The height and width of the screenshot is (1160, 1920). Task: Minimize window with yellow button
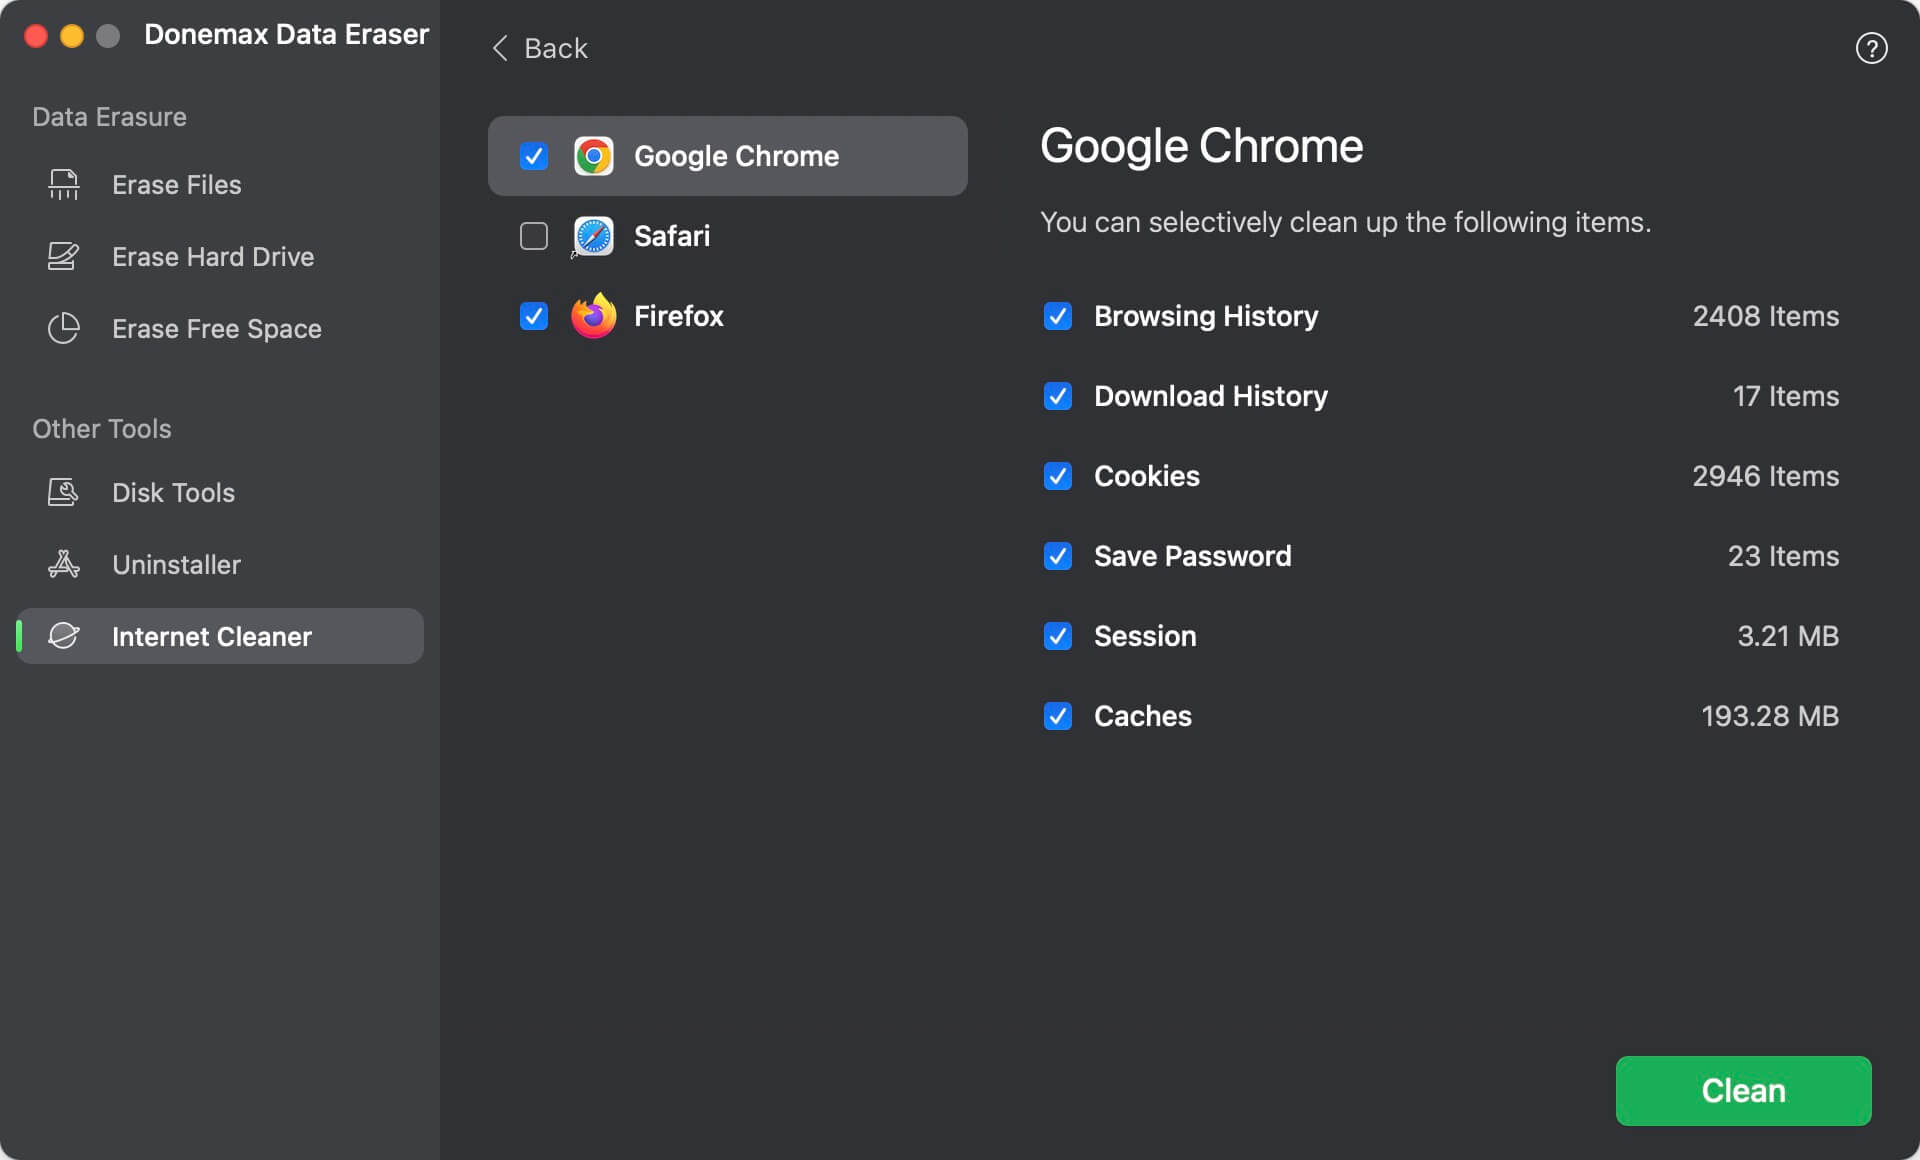72,36
